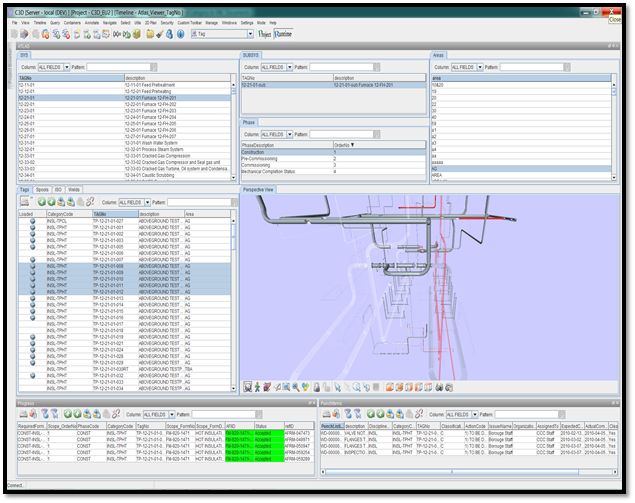
Task: Toggle Loaded indicator for TP-12-21-01-027 row
Action: (x=32, y=220)
